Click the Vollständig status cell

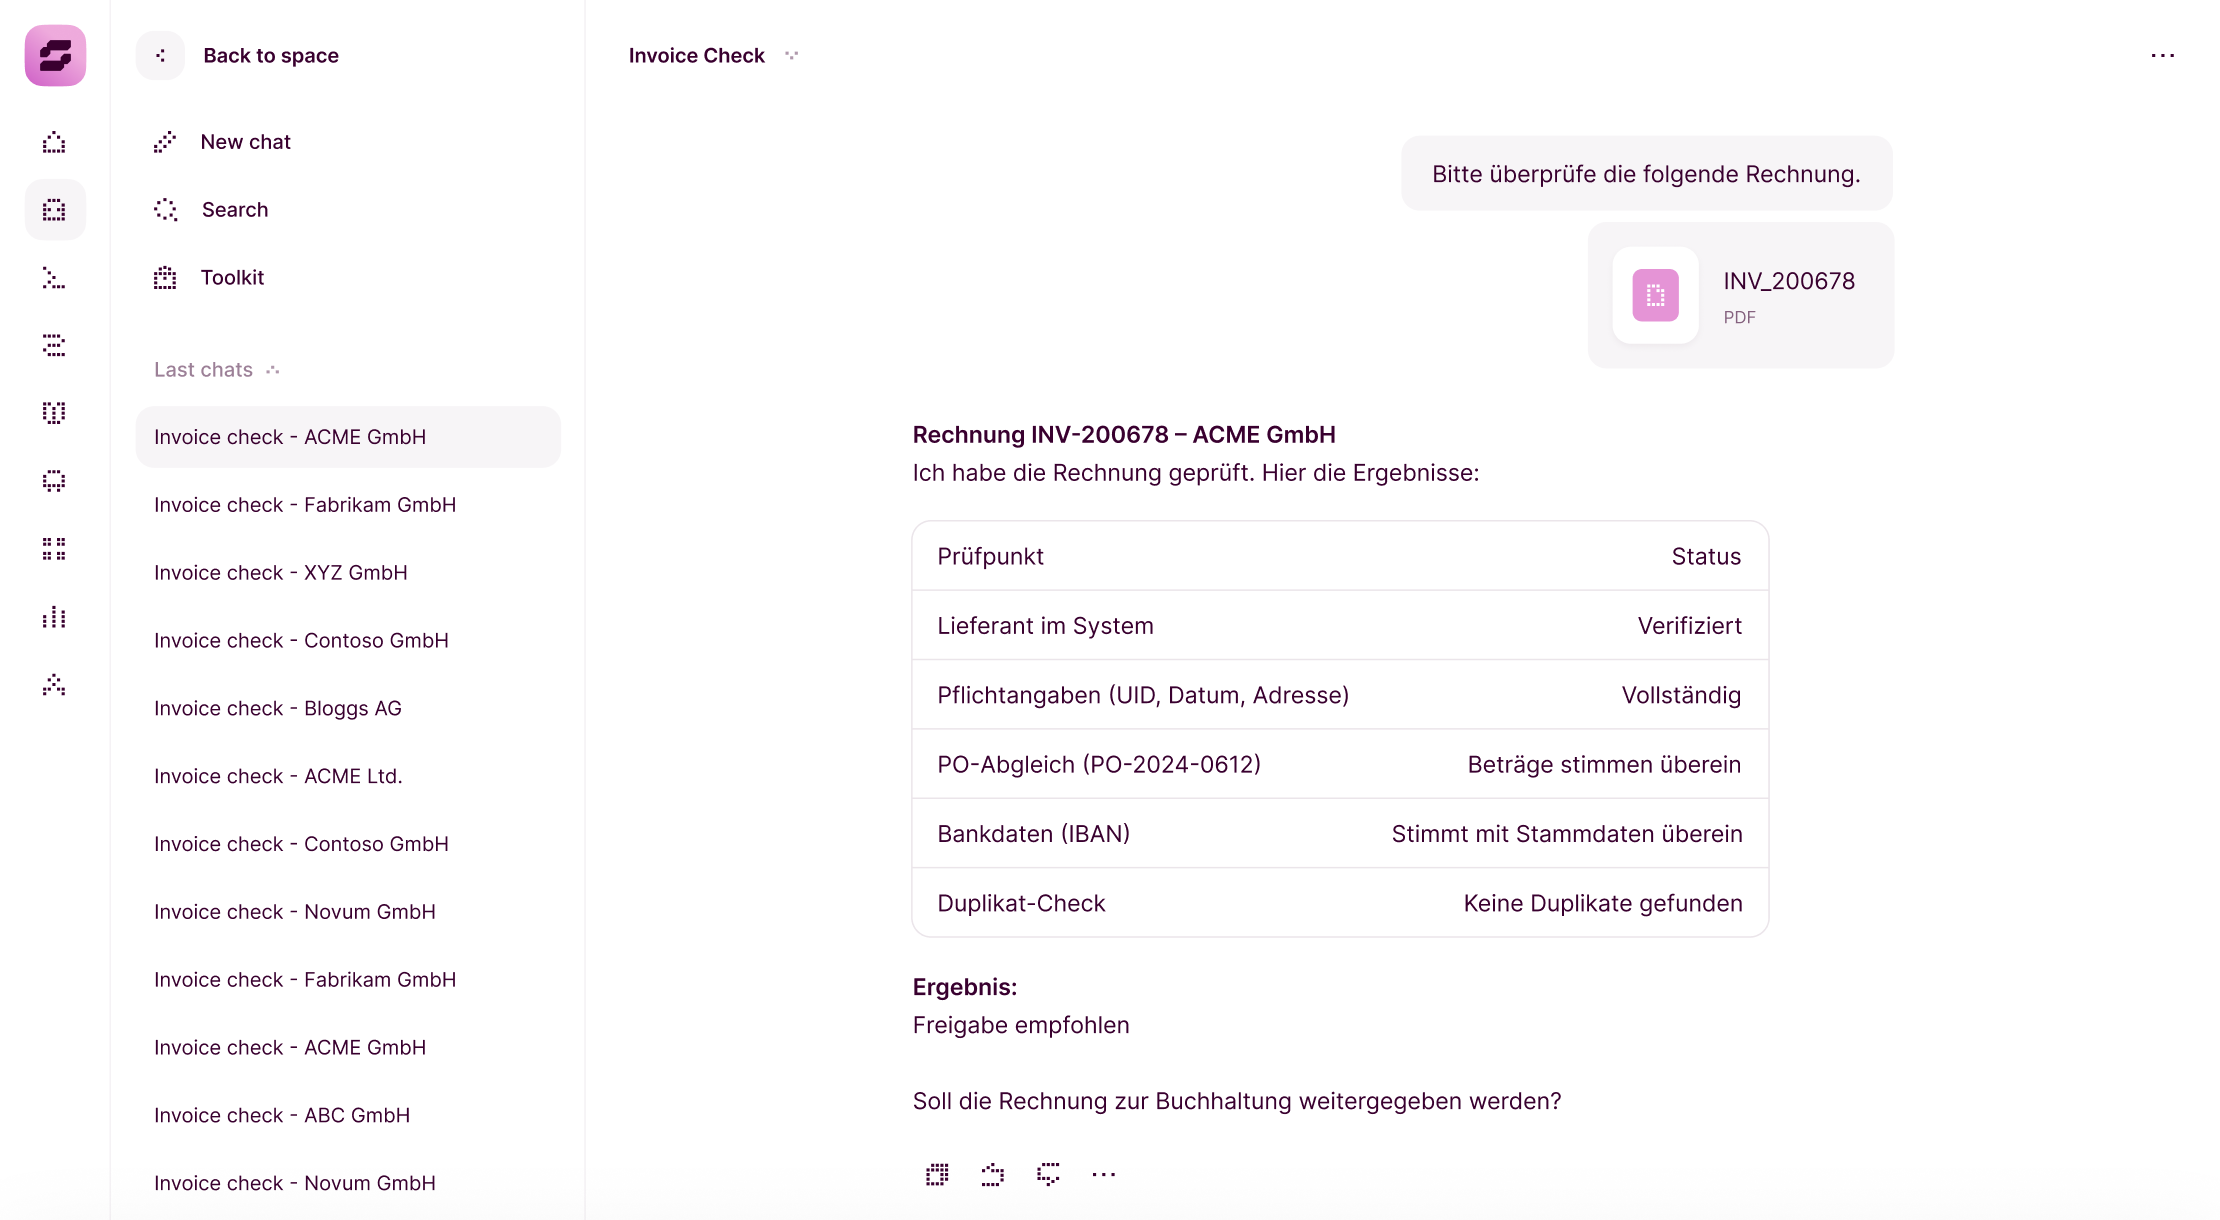(1681, 695)
